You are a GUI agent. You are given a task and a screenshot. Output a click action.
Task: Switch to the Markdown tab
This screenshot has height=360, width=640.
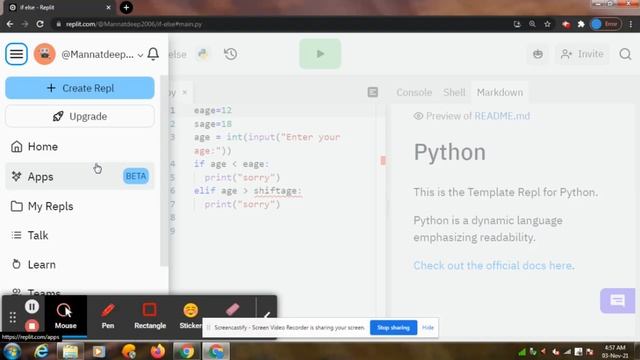(x=500, y=92)
